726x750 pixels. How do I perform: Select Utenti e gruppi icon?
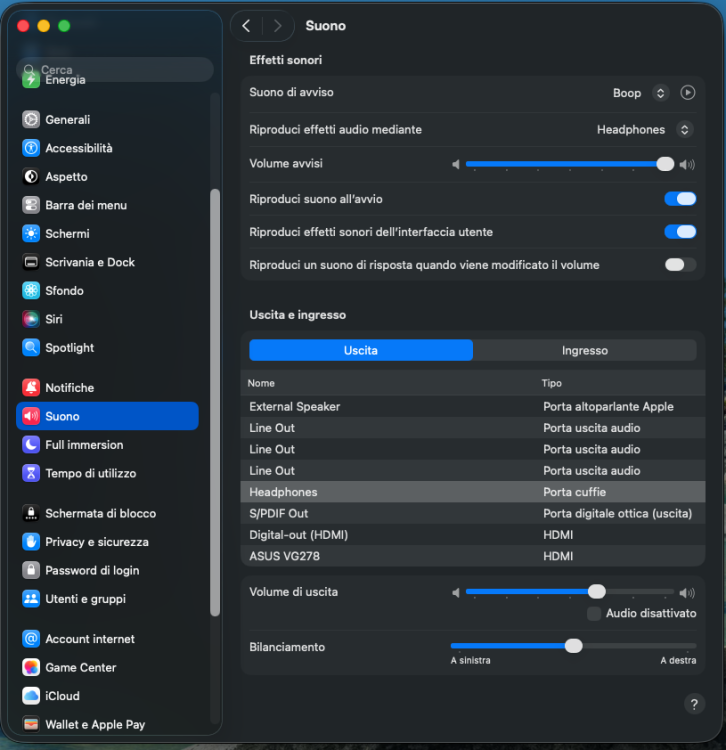point(31,599)
